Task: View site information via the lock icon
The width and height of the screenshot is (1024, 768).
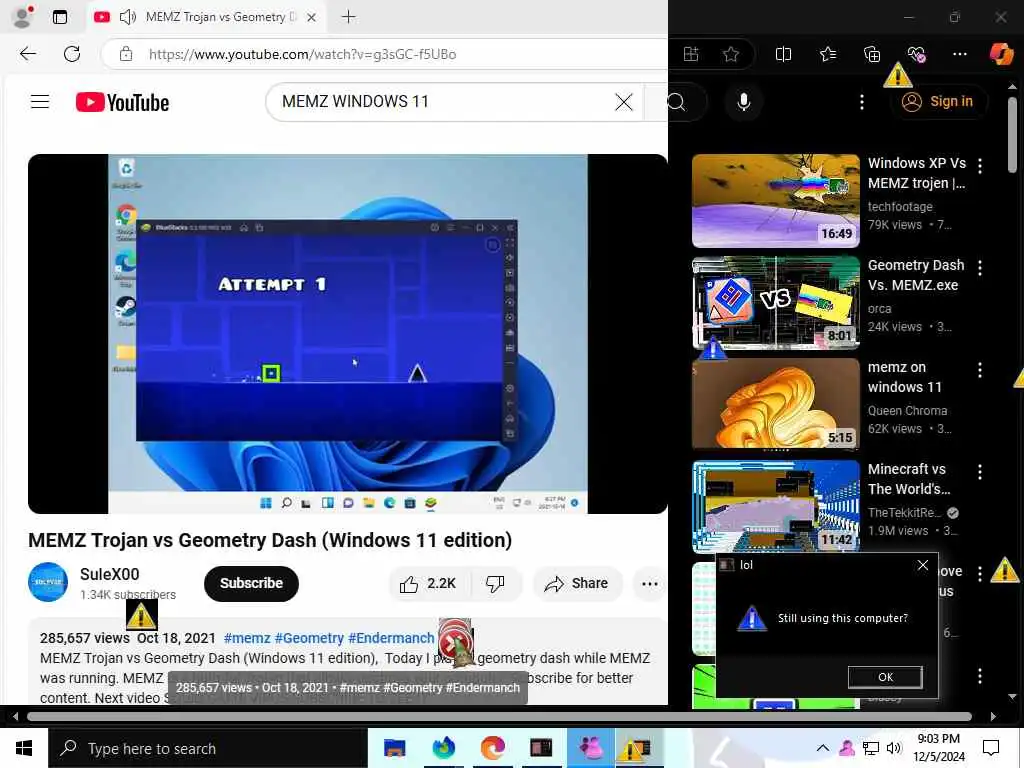Action: [126, 54]
